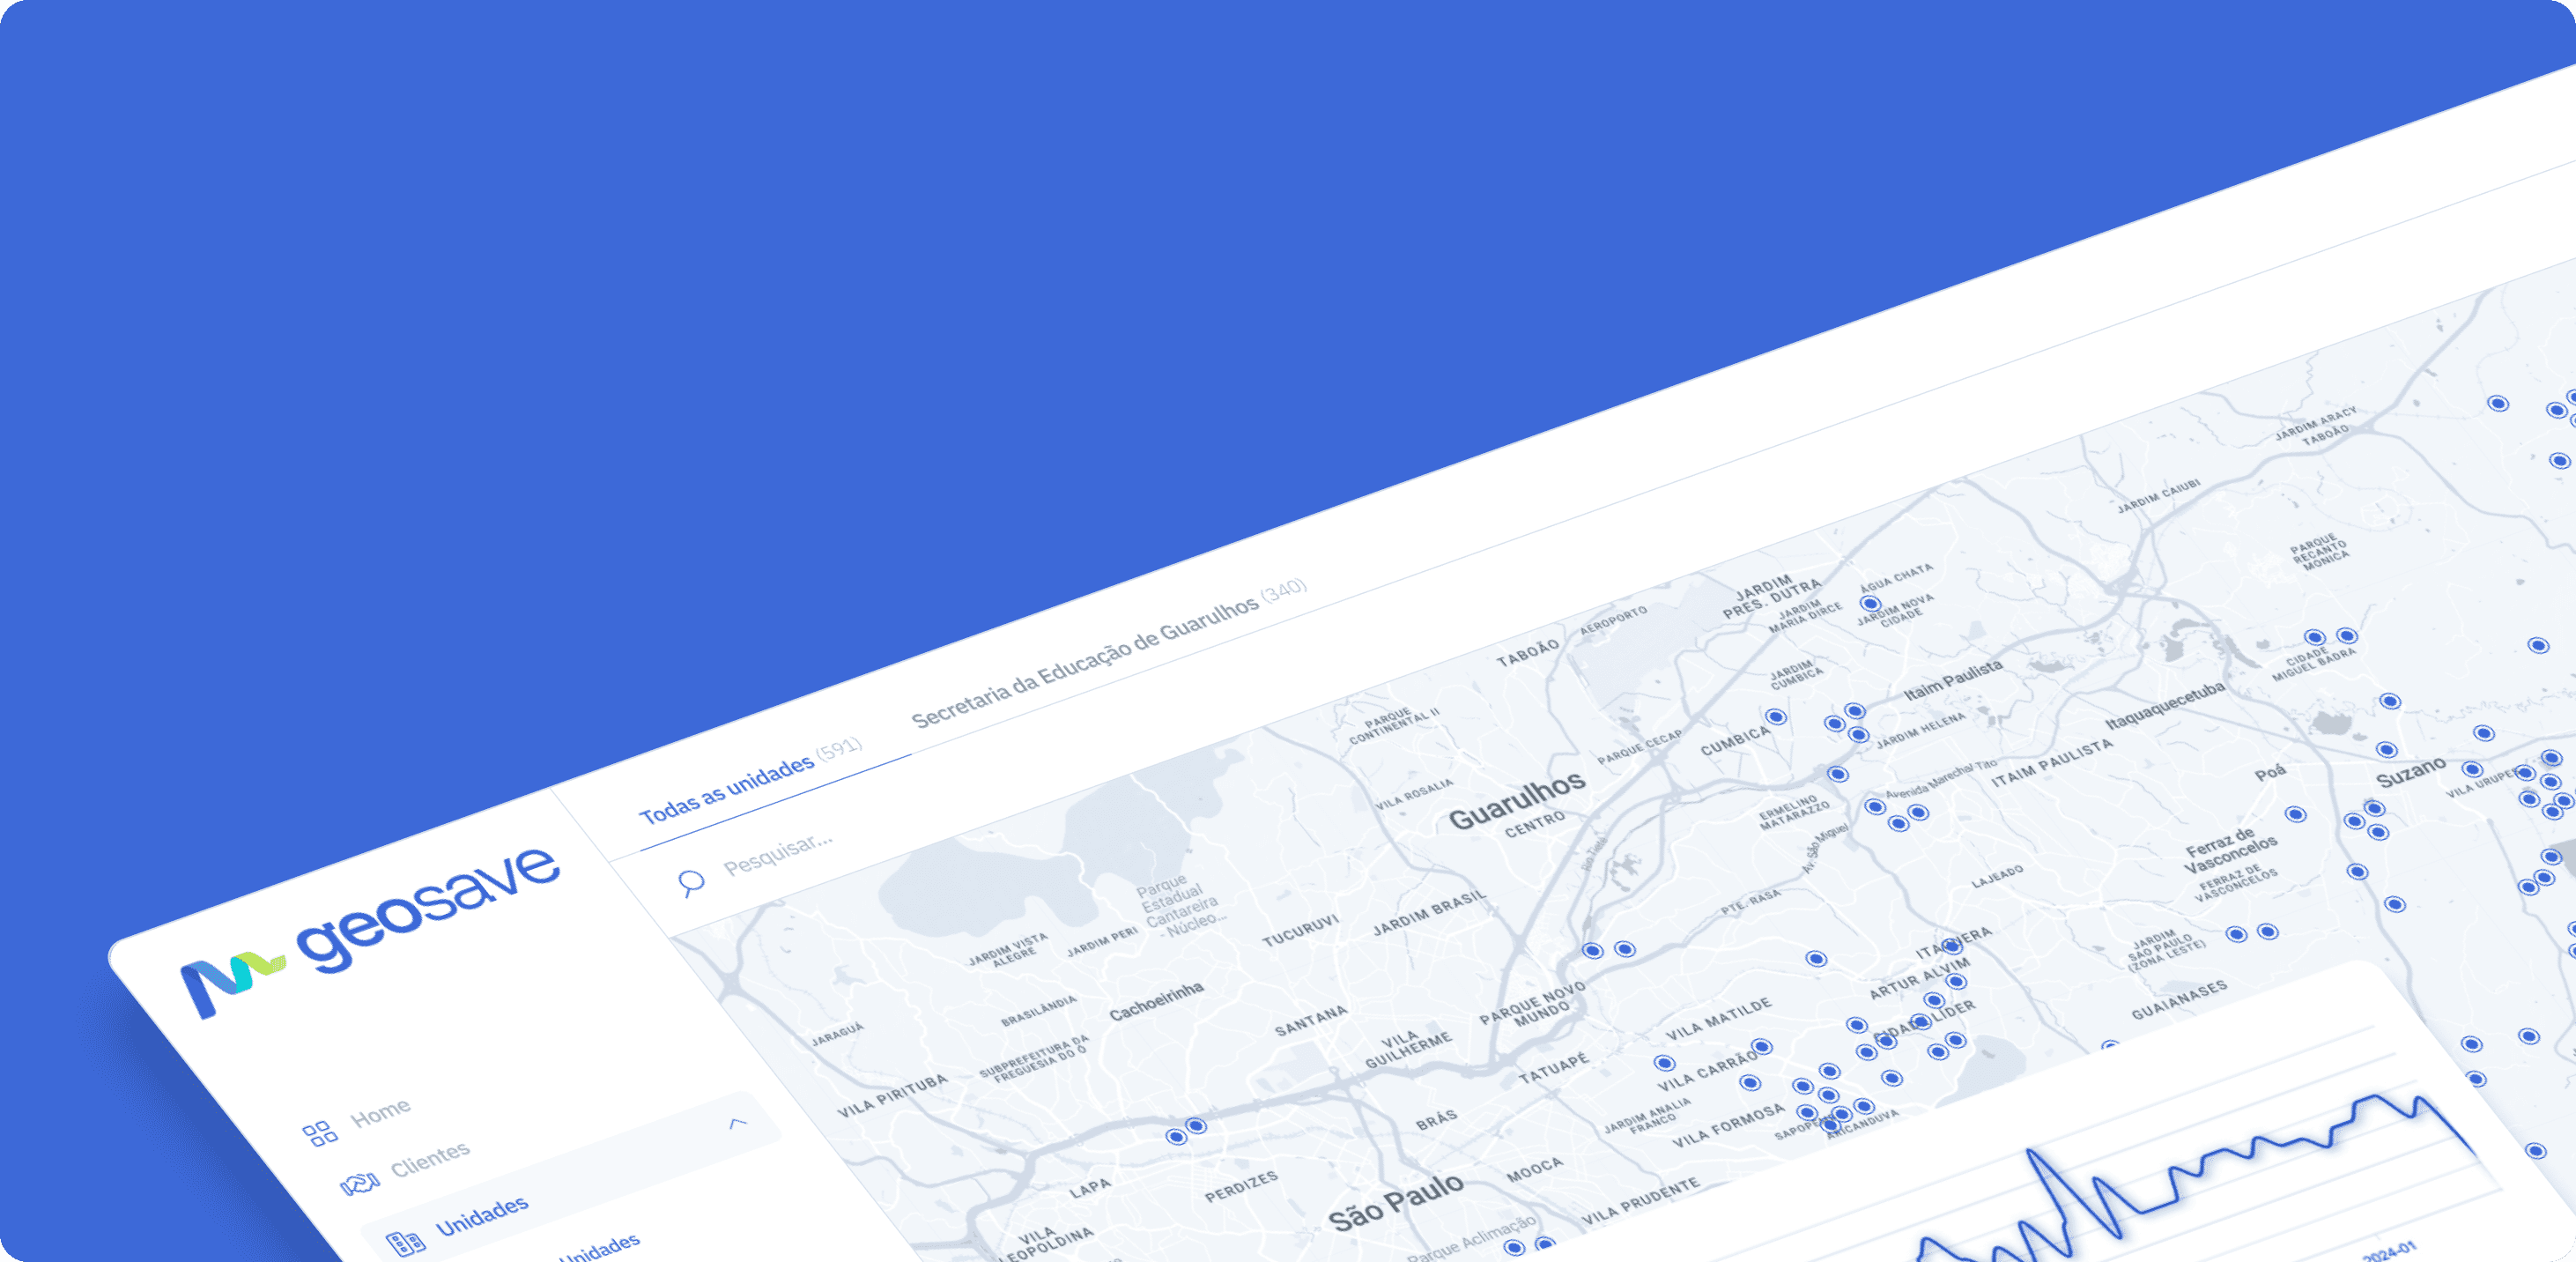The height and width of the screenshot is (1262, 2576).
Task: Select map marker right of Cumbica label
Action: click(1776, 717)
